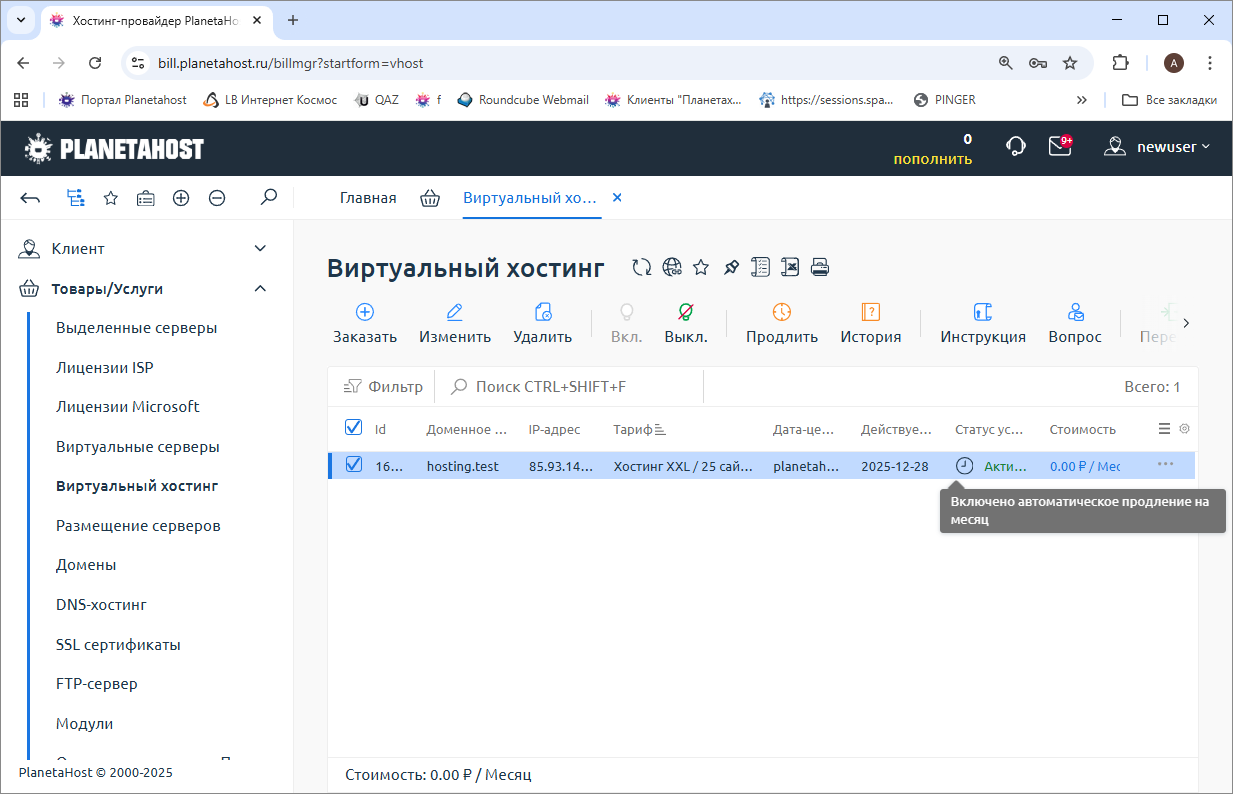The image size is (1233, 794).
Task: Click the Заказать (order) toolbar icon
Action: pyautogui.click(x=365, y=312)
